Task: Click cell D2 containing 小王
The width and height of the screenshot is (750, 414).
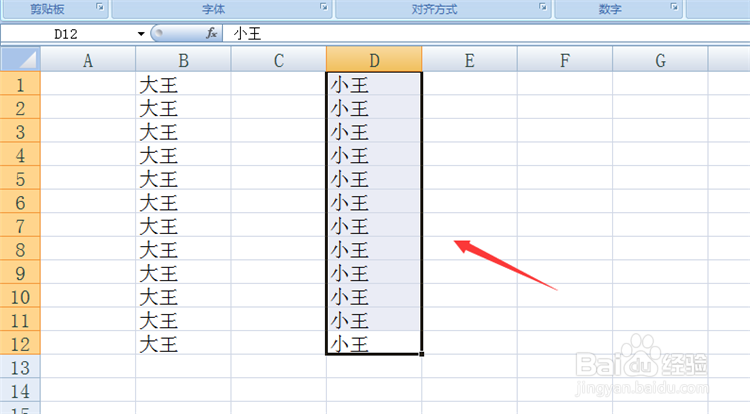Action: click(x=374, y=108)
